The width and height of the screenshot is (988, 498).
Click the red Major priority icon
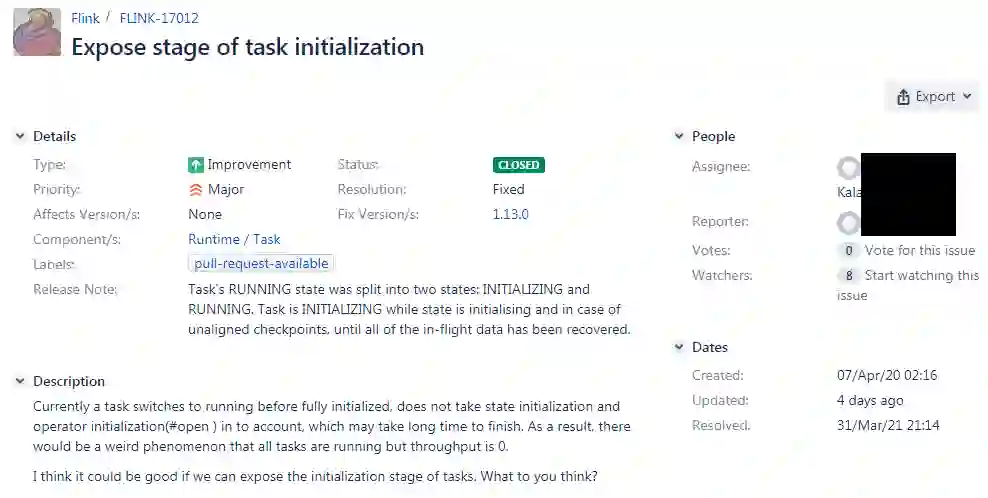[x=196, y=189]
